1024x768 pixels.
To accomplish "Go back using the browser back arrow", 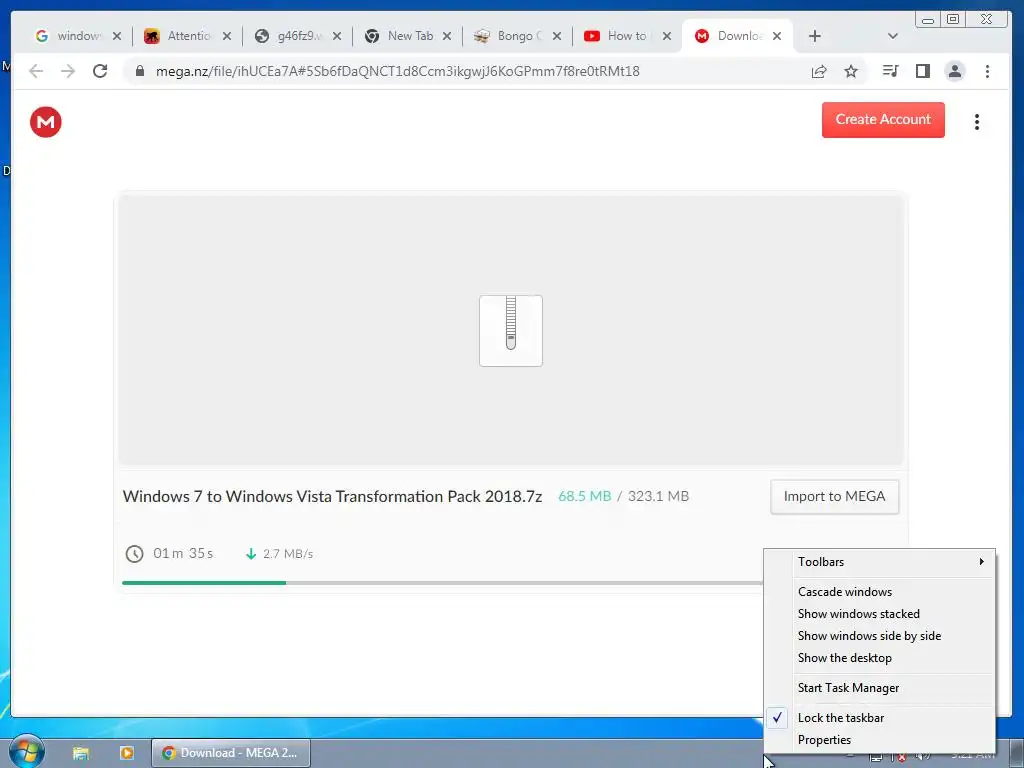I will coord(36,71).
